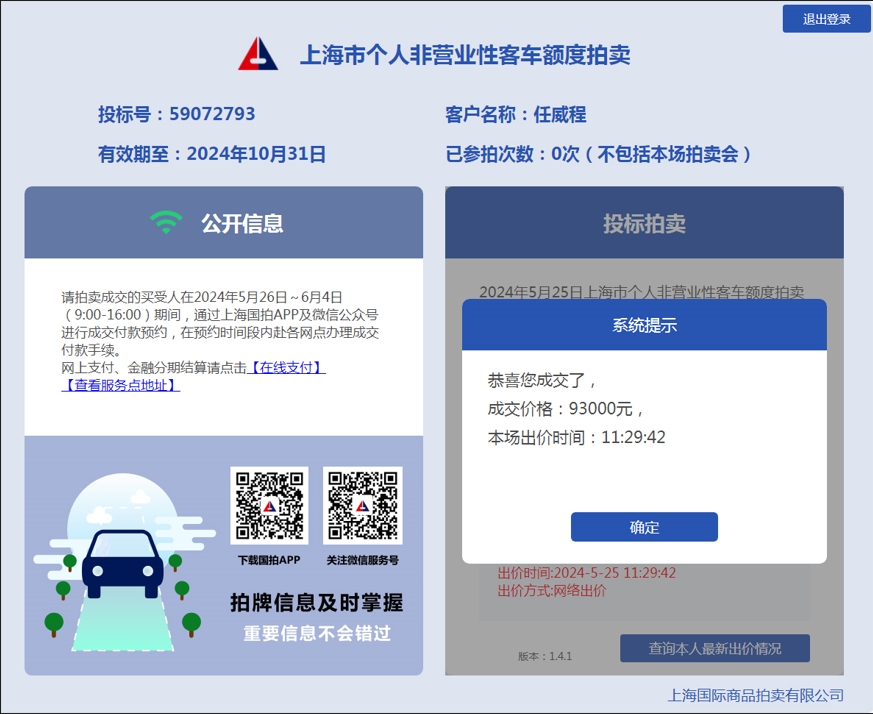This screenshot has height=714, width=873.
Task: Click the 下载国拍APP caption
Action: (269, 560)
